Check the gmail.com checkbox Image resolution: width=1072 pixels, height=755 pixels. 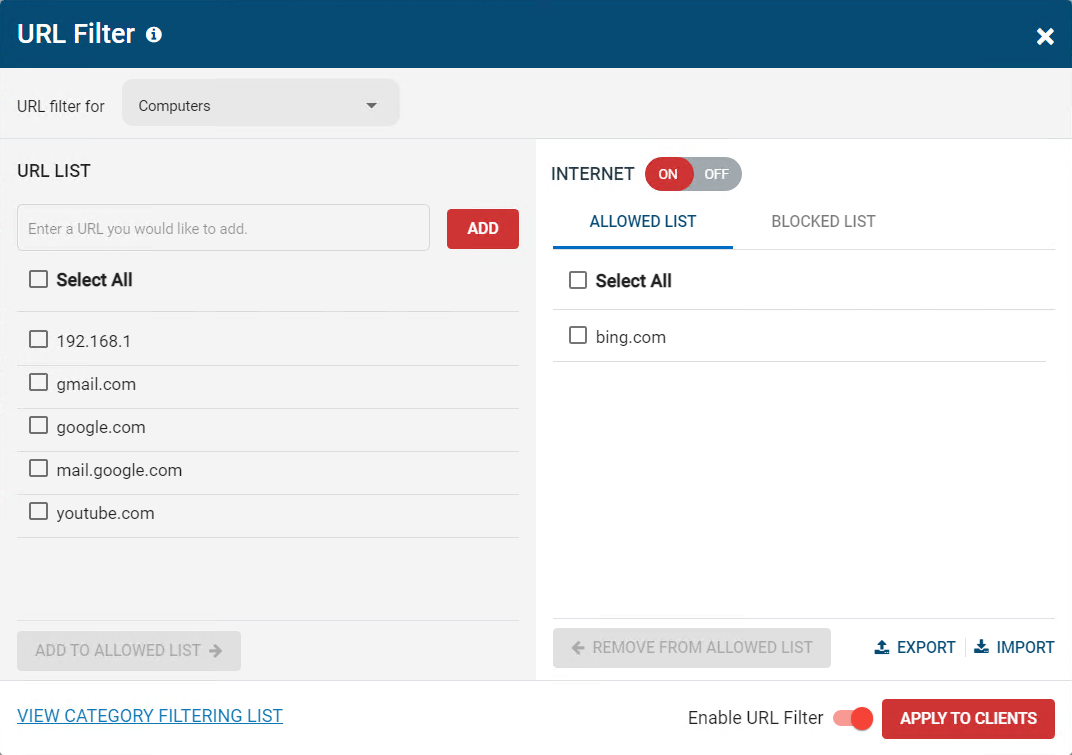tap(38, 382)
